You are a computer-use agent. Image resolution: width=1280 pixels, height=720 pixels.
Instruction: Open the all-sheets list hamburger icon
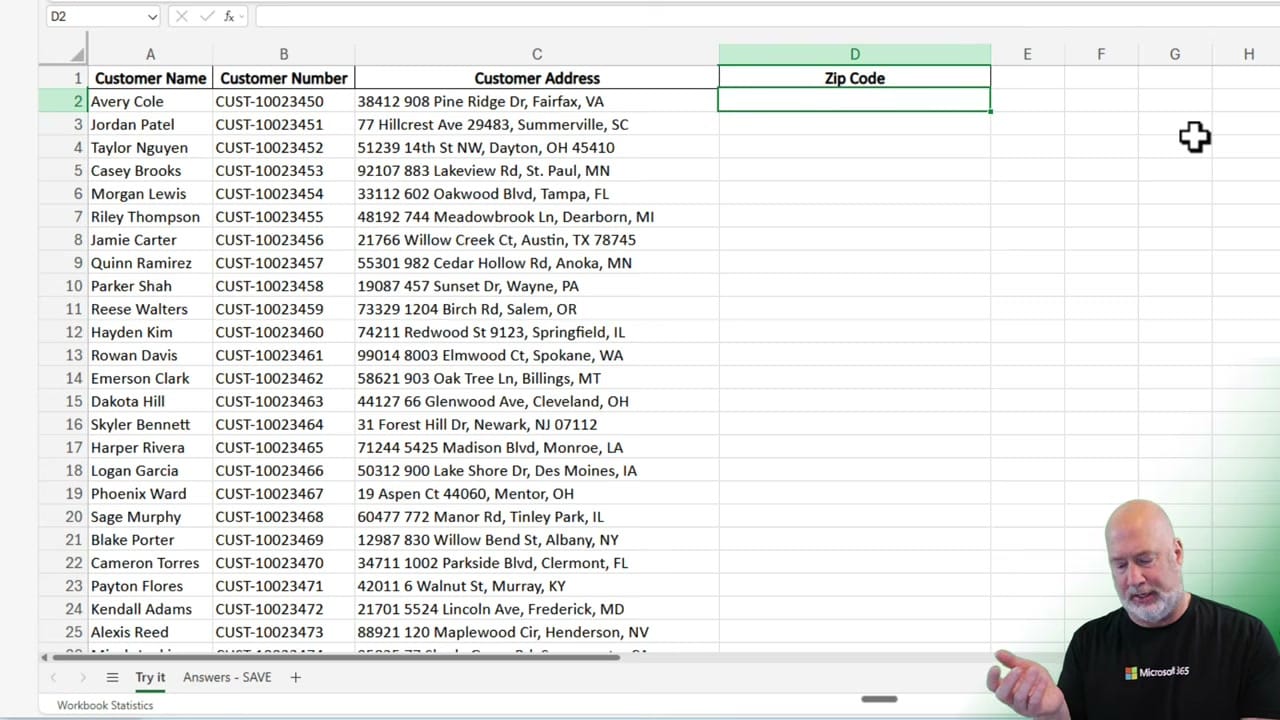113,677
